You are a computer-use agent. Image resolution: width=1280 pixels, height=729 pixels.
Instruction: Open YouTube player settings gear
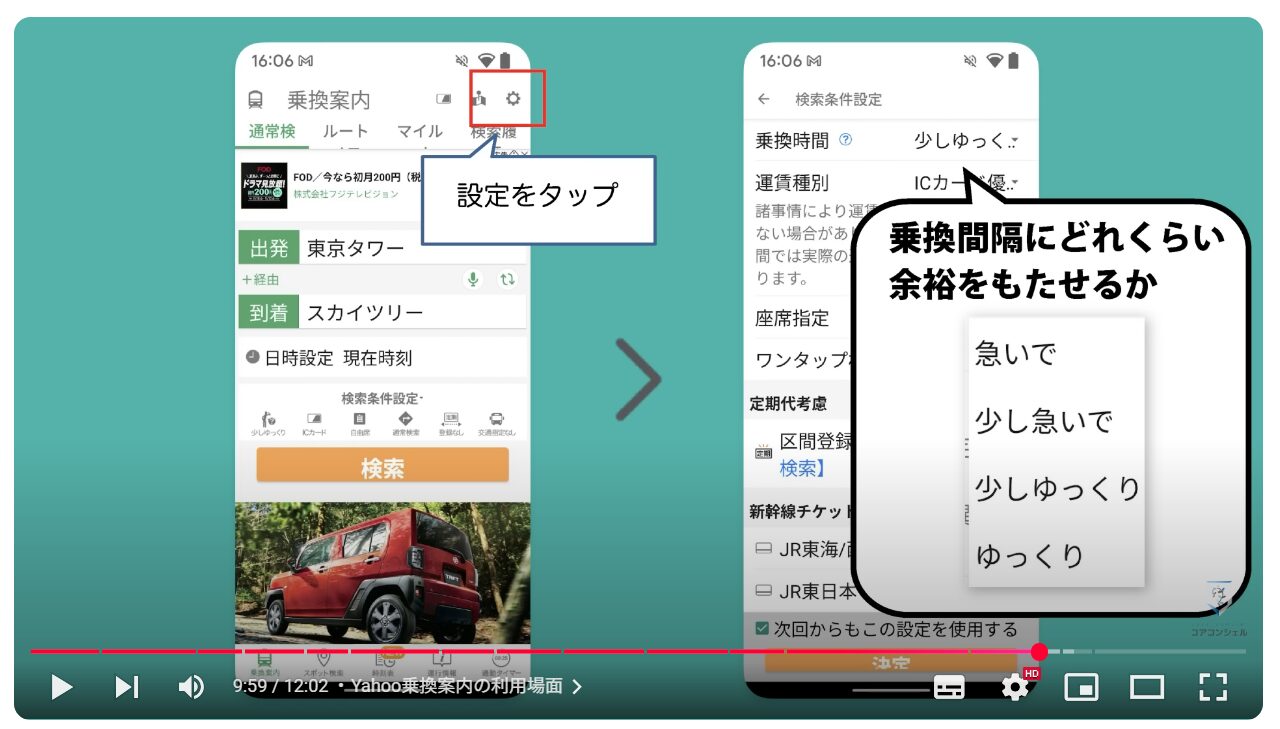tap(1016, 686)
